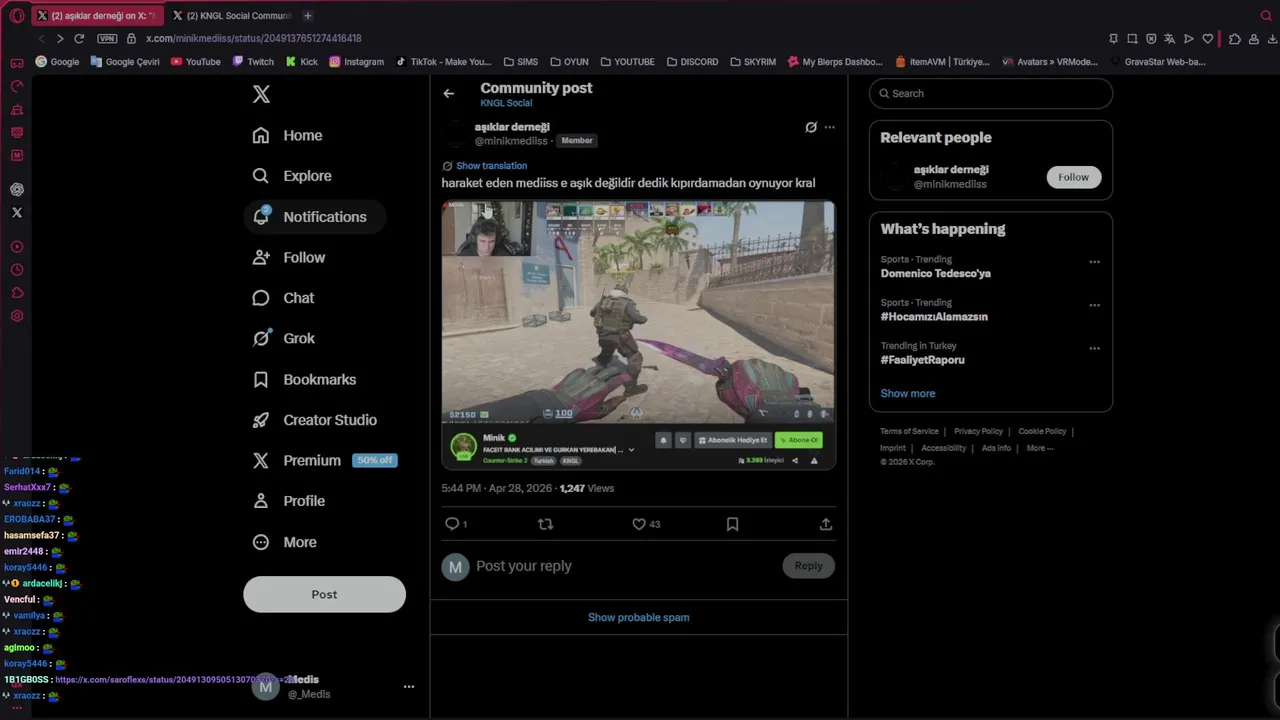
Task: Open Bookmarks in X navigation
Action: click(305, 379)
